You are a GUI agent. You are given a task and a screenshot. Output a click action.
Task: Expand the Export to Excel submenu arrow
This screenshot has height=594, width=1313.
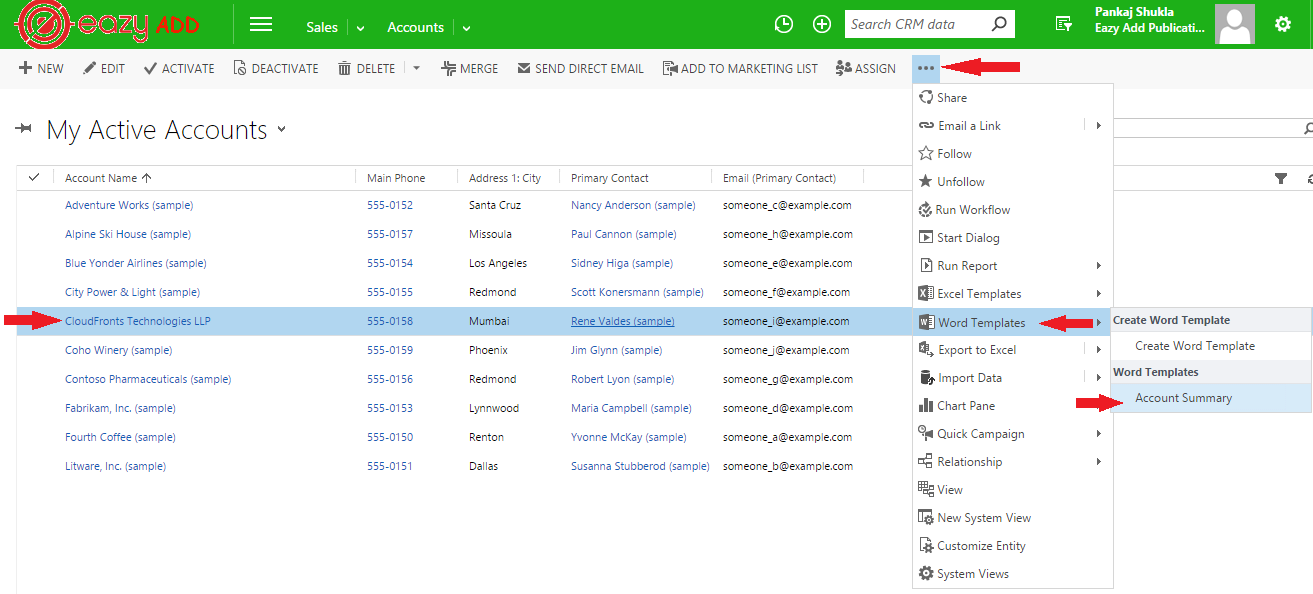click(x=1098, y=350)
